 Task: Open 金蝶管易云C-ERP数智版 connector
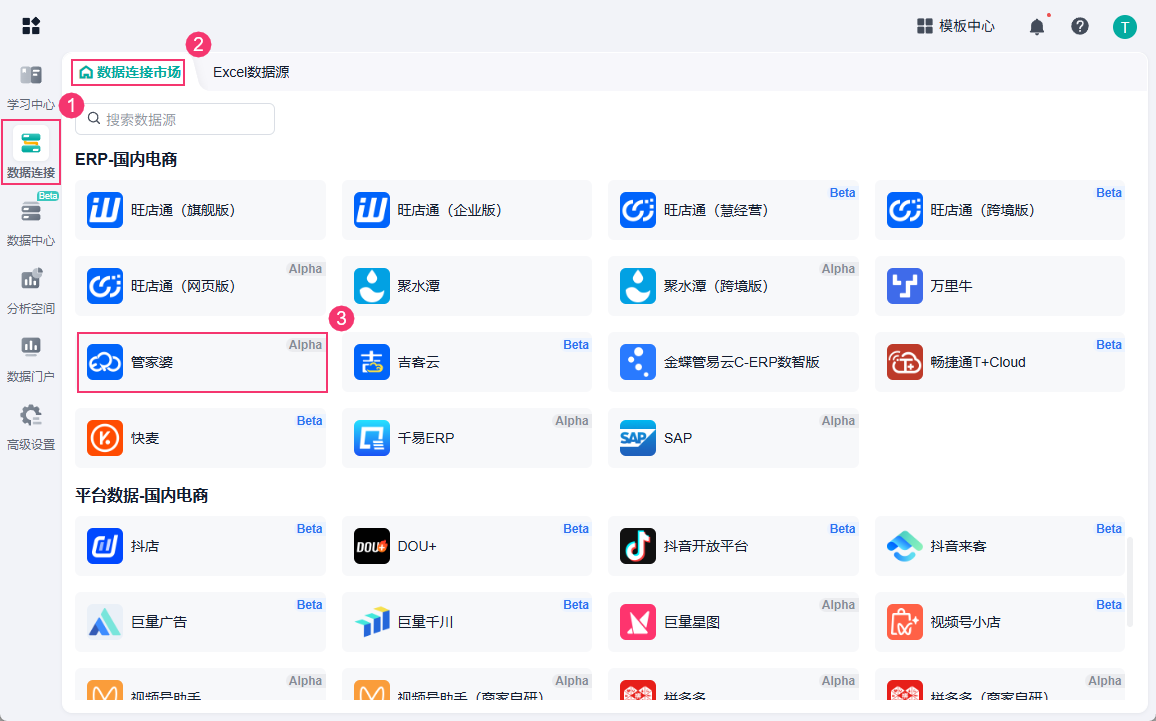point(734,362)
